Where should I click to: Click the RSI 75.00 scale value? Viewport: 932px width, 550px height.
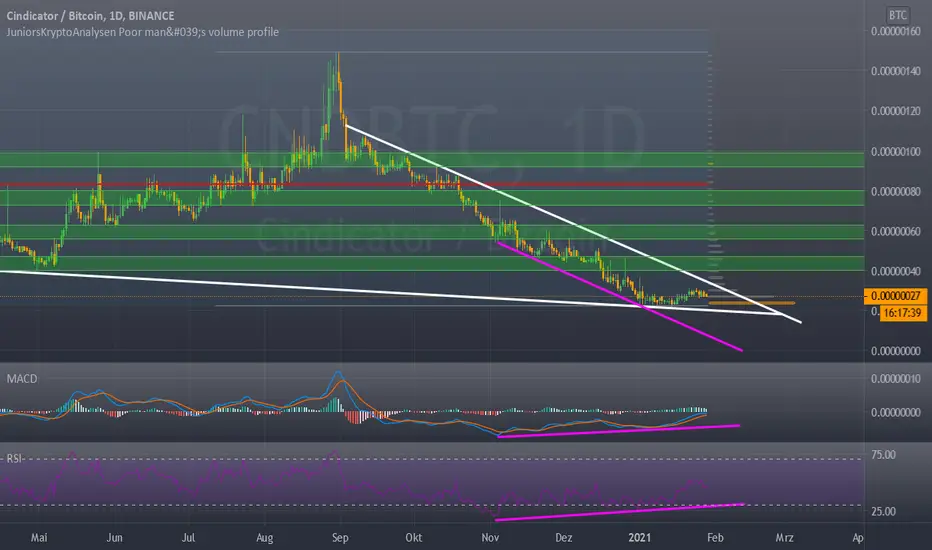[x=883, y=455]
